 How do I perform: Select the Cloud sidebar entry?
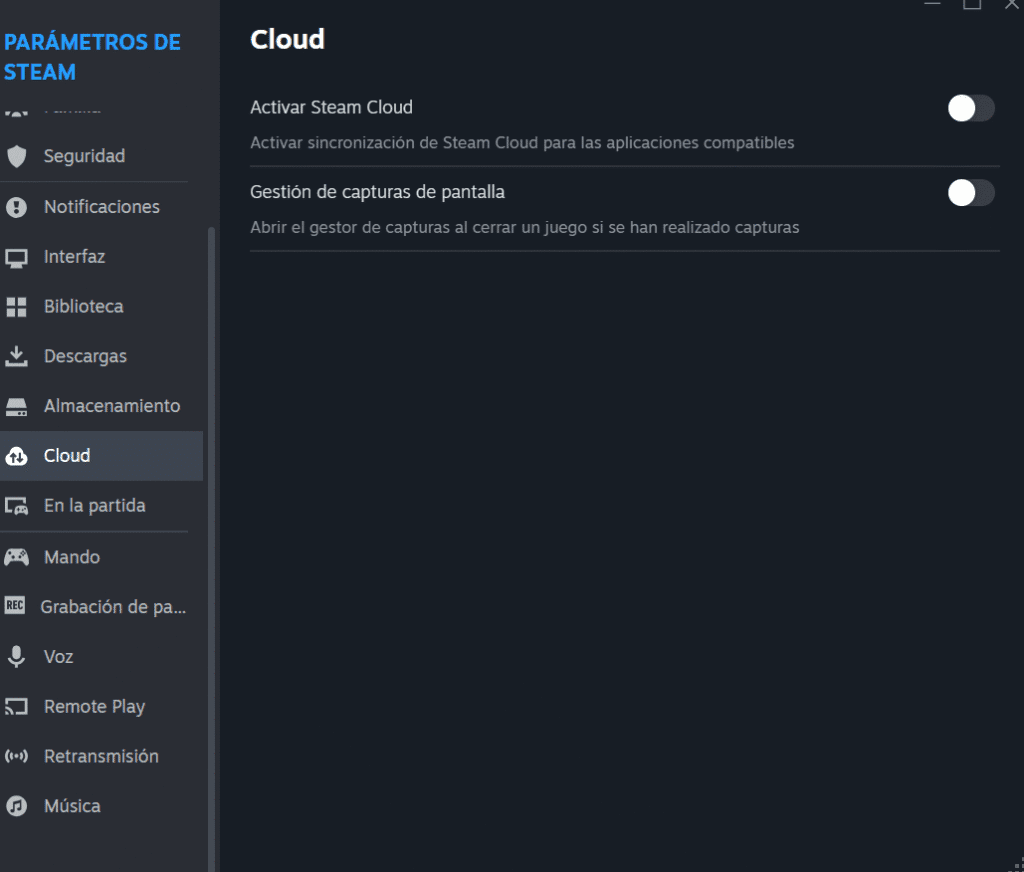[101, 456]
